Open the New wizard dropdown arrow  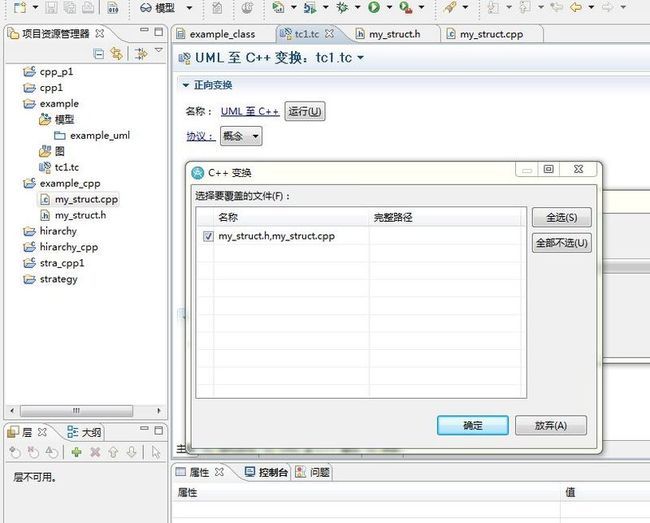[x=35, y=7]
